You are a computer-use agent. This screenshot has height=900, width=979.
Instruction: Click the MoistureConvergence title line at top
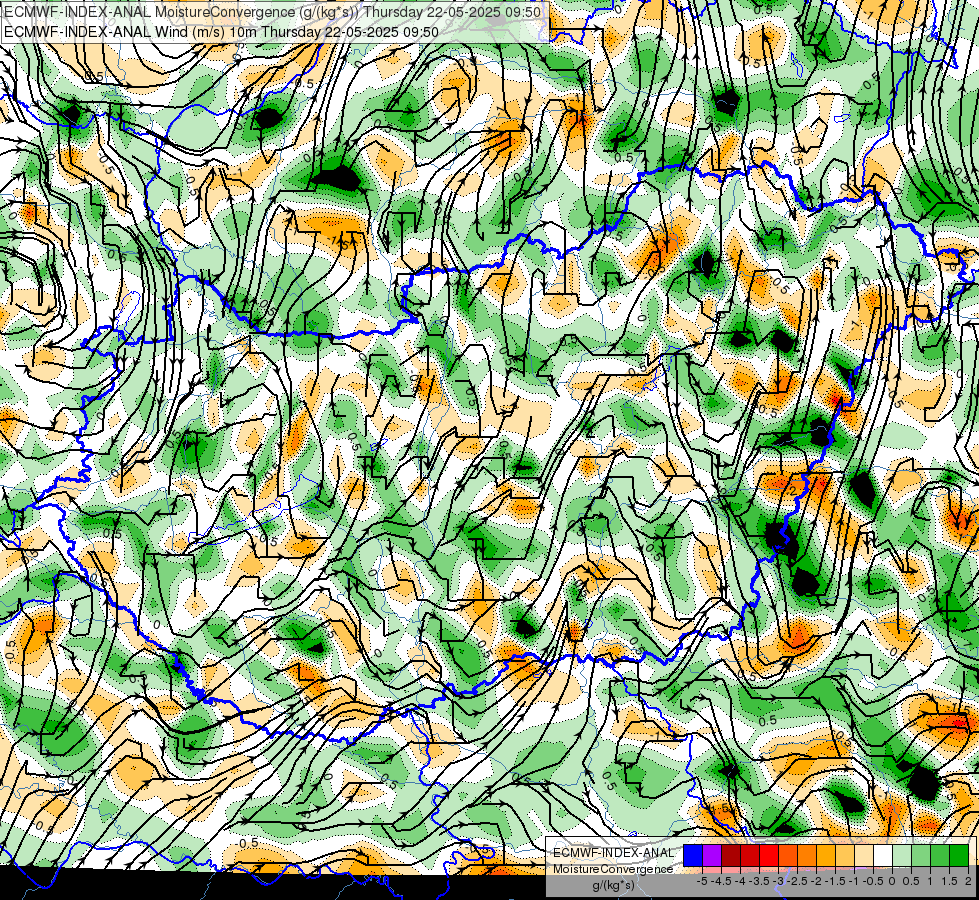[x=273, y=12]
